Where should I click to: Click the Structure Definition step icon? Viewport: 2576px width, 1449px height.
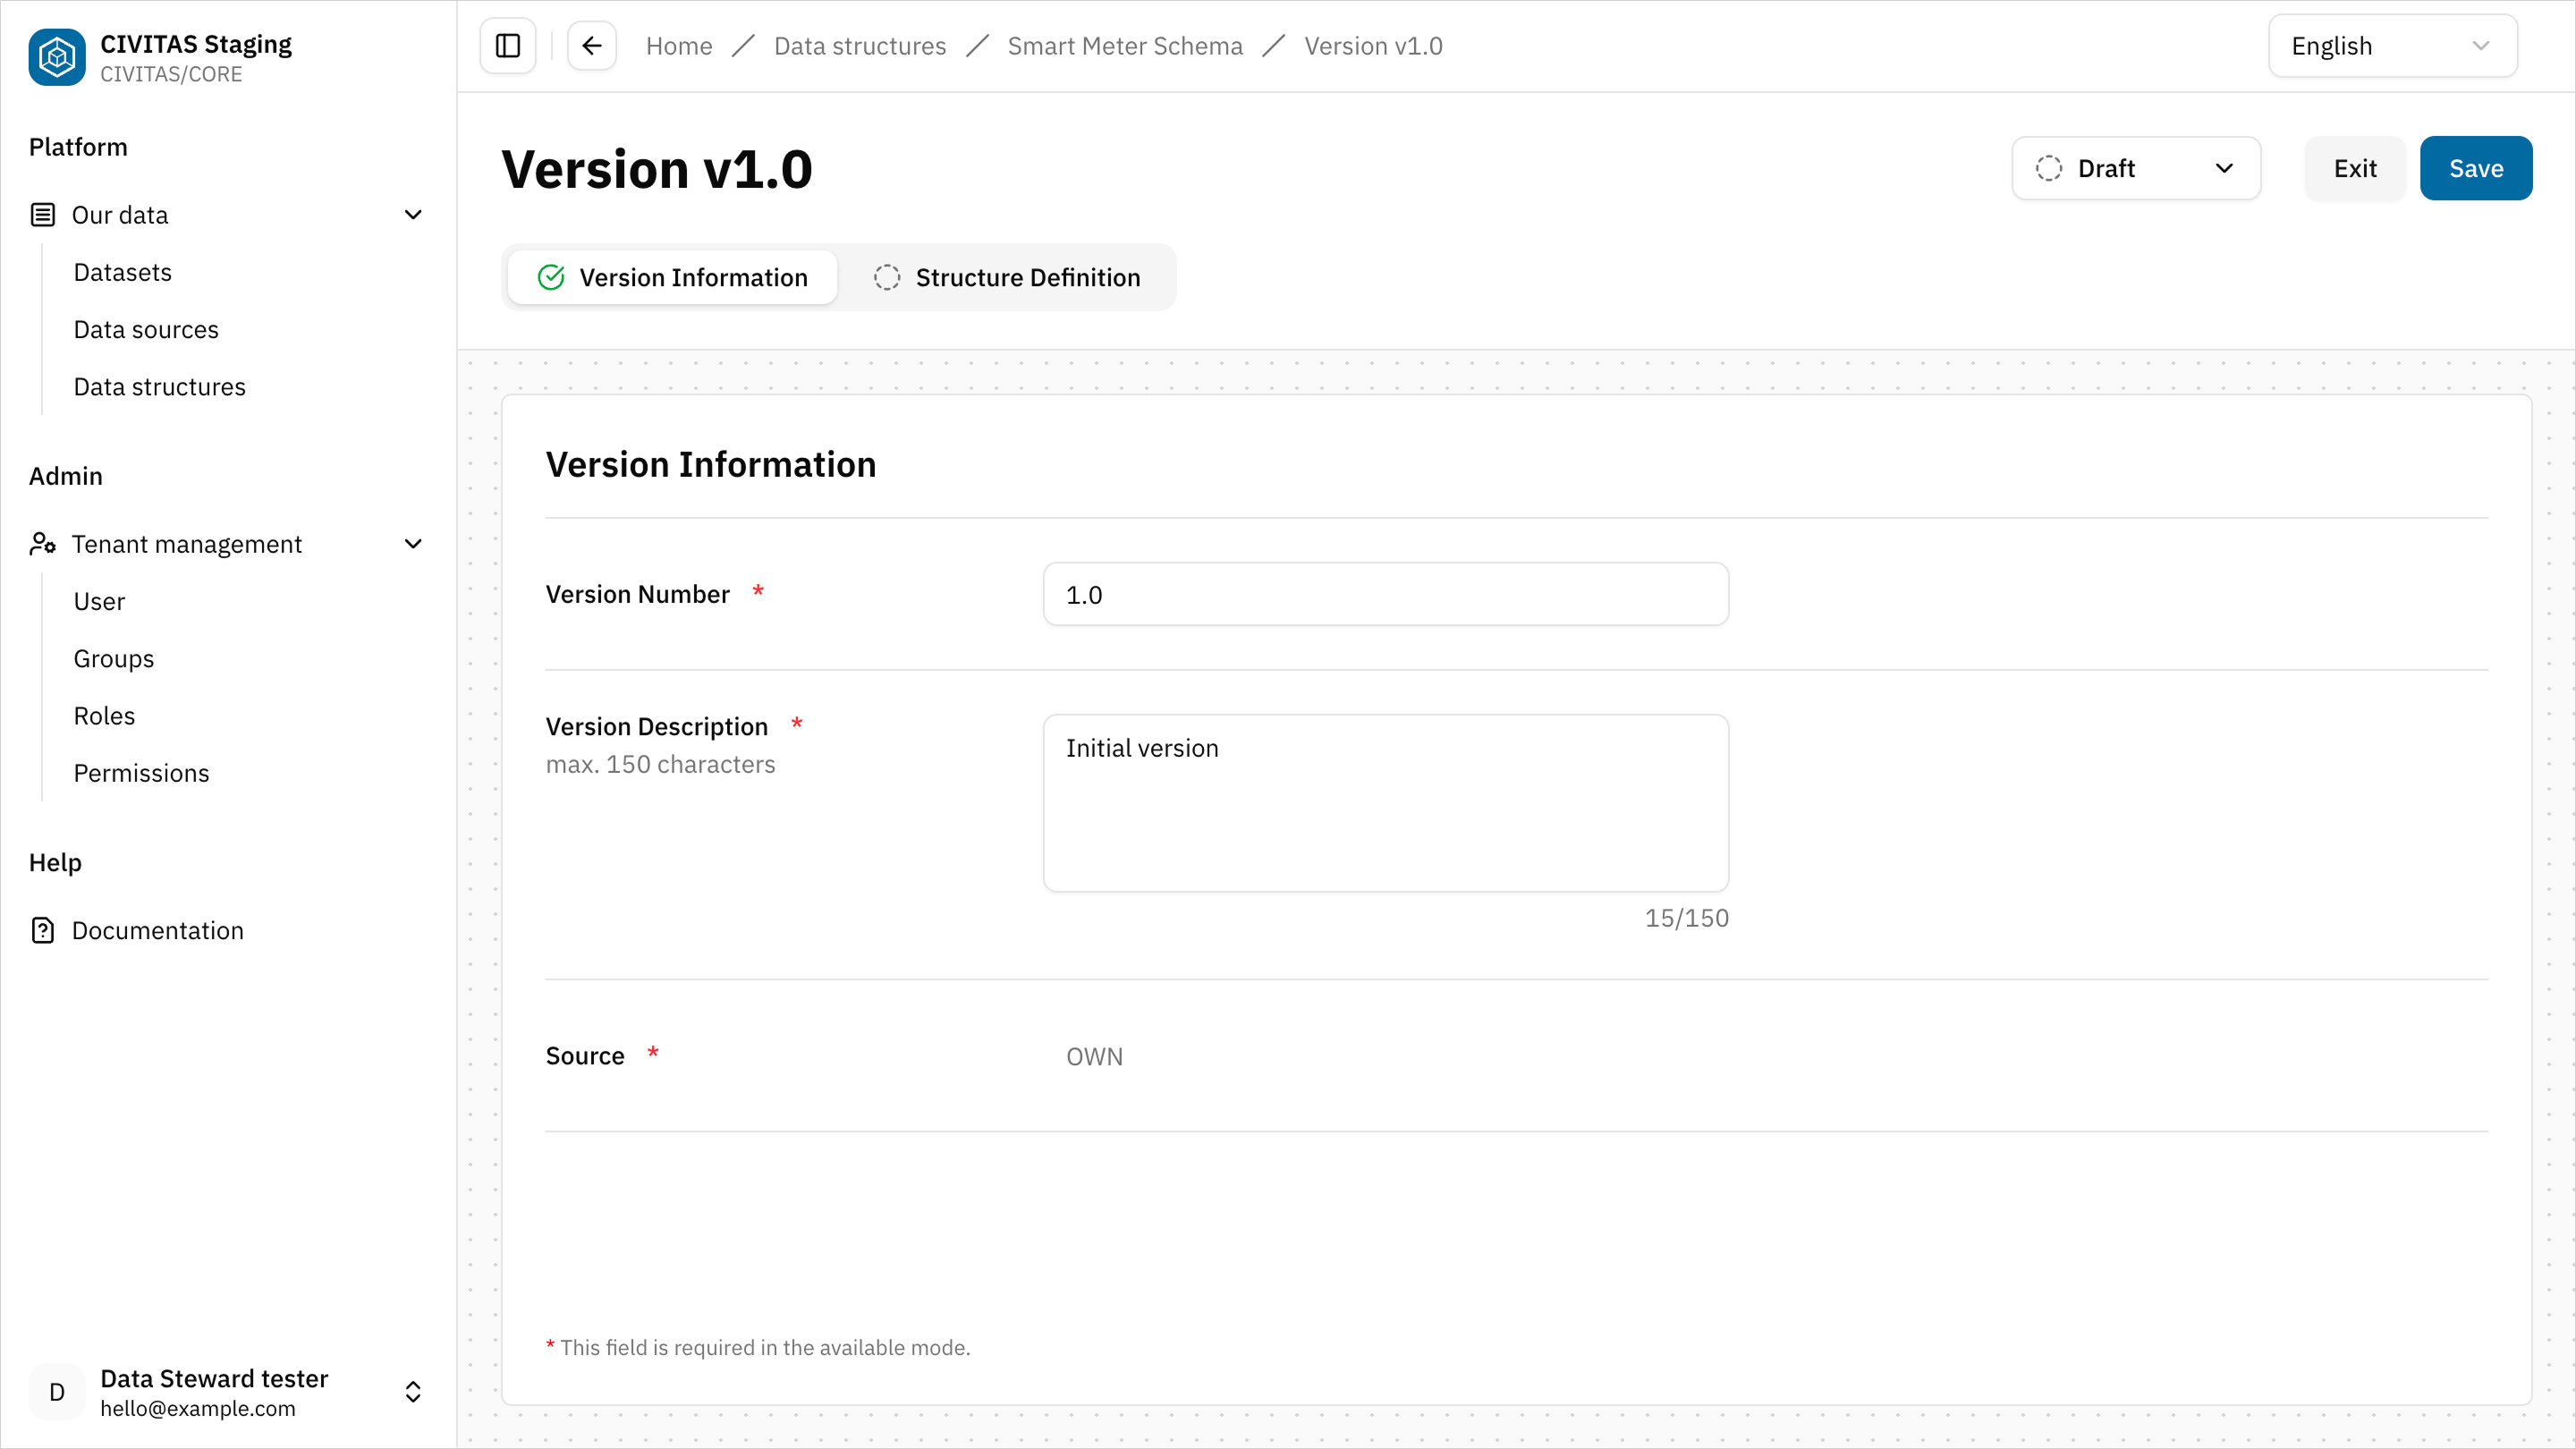point(888,277)
